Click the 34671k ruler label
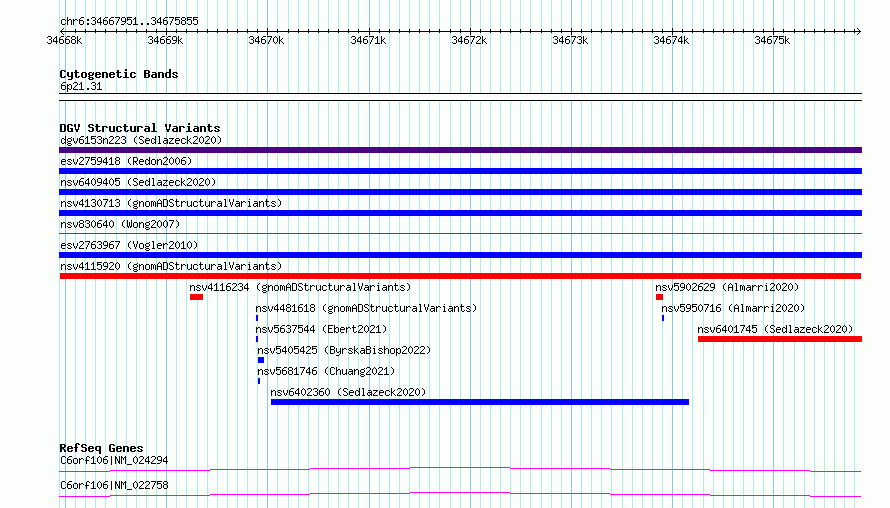The width and height of the screenshot is (890, 508). [x=368, y=40]
